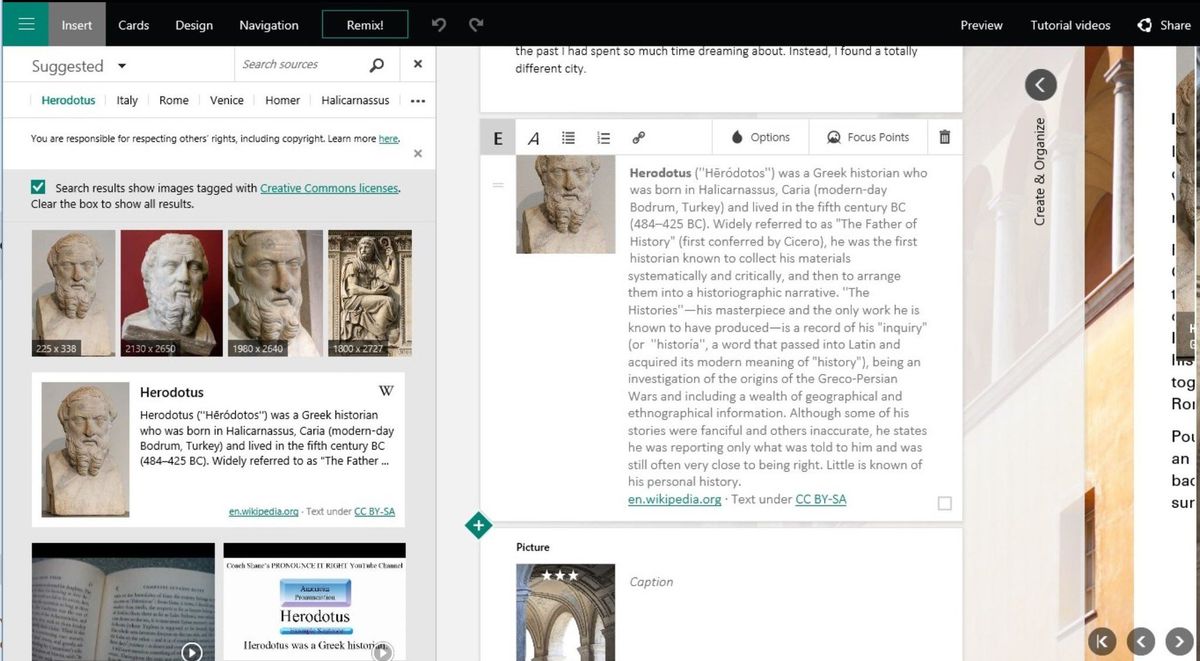Open the Design tab
This screenshot has width=1200, height=661.
click(x=193, y=24)
